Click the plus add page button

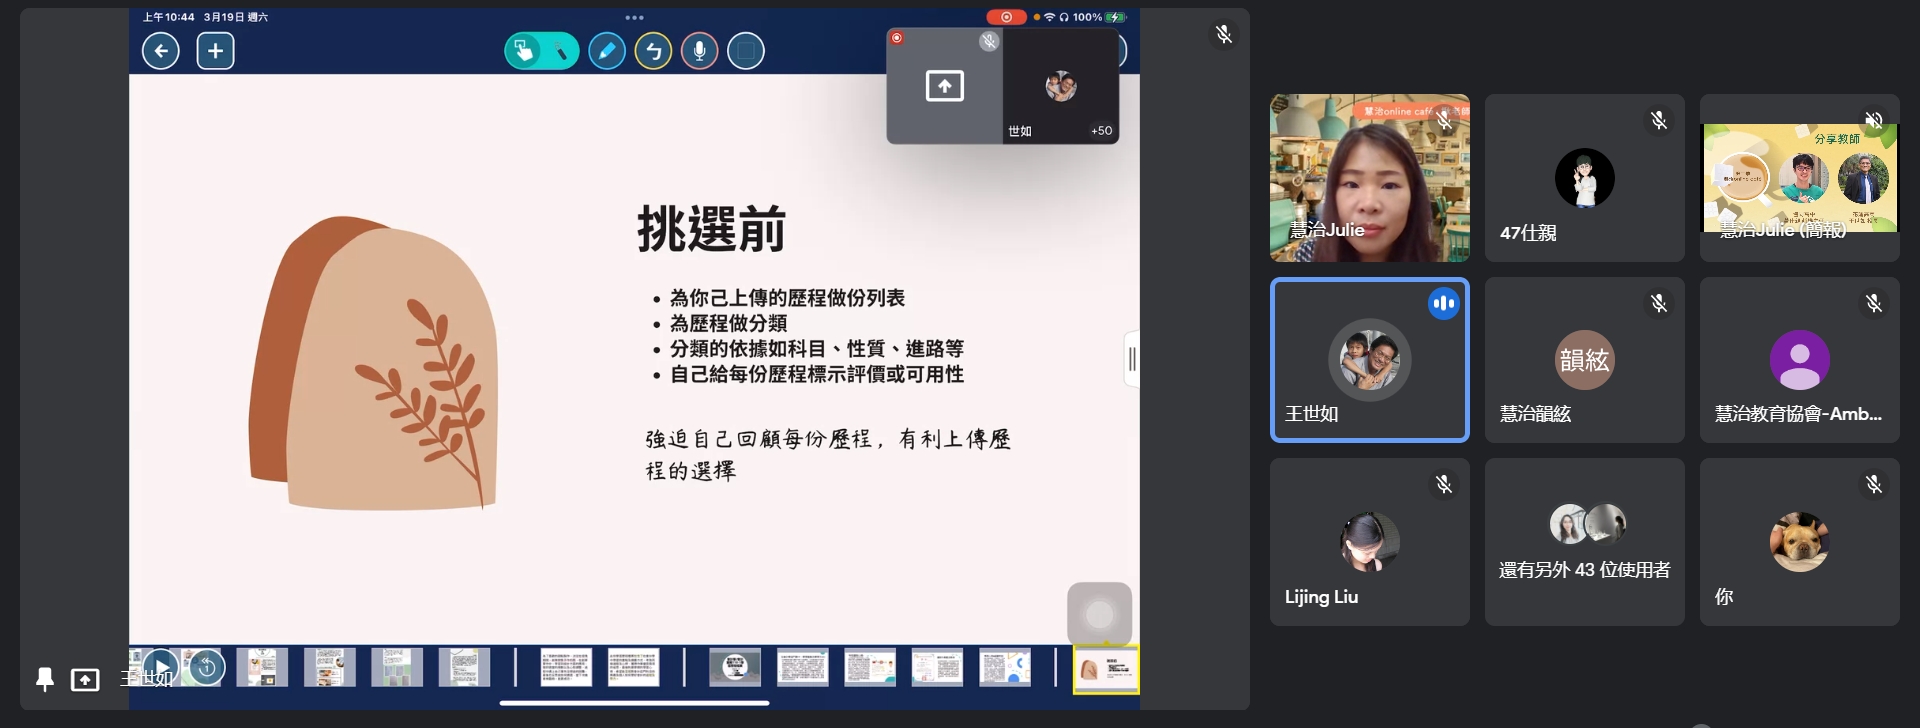215,51
